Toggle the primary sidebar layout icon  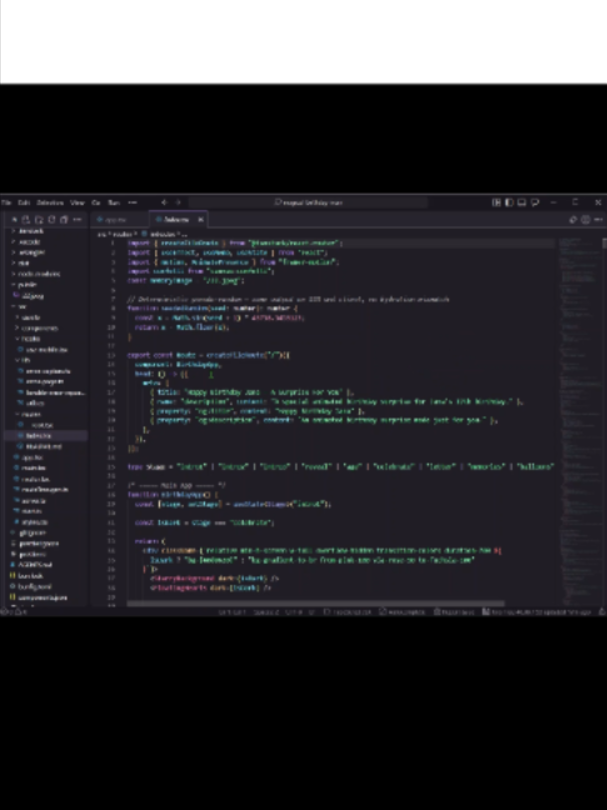click(509, 202)
